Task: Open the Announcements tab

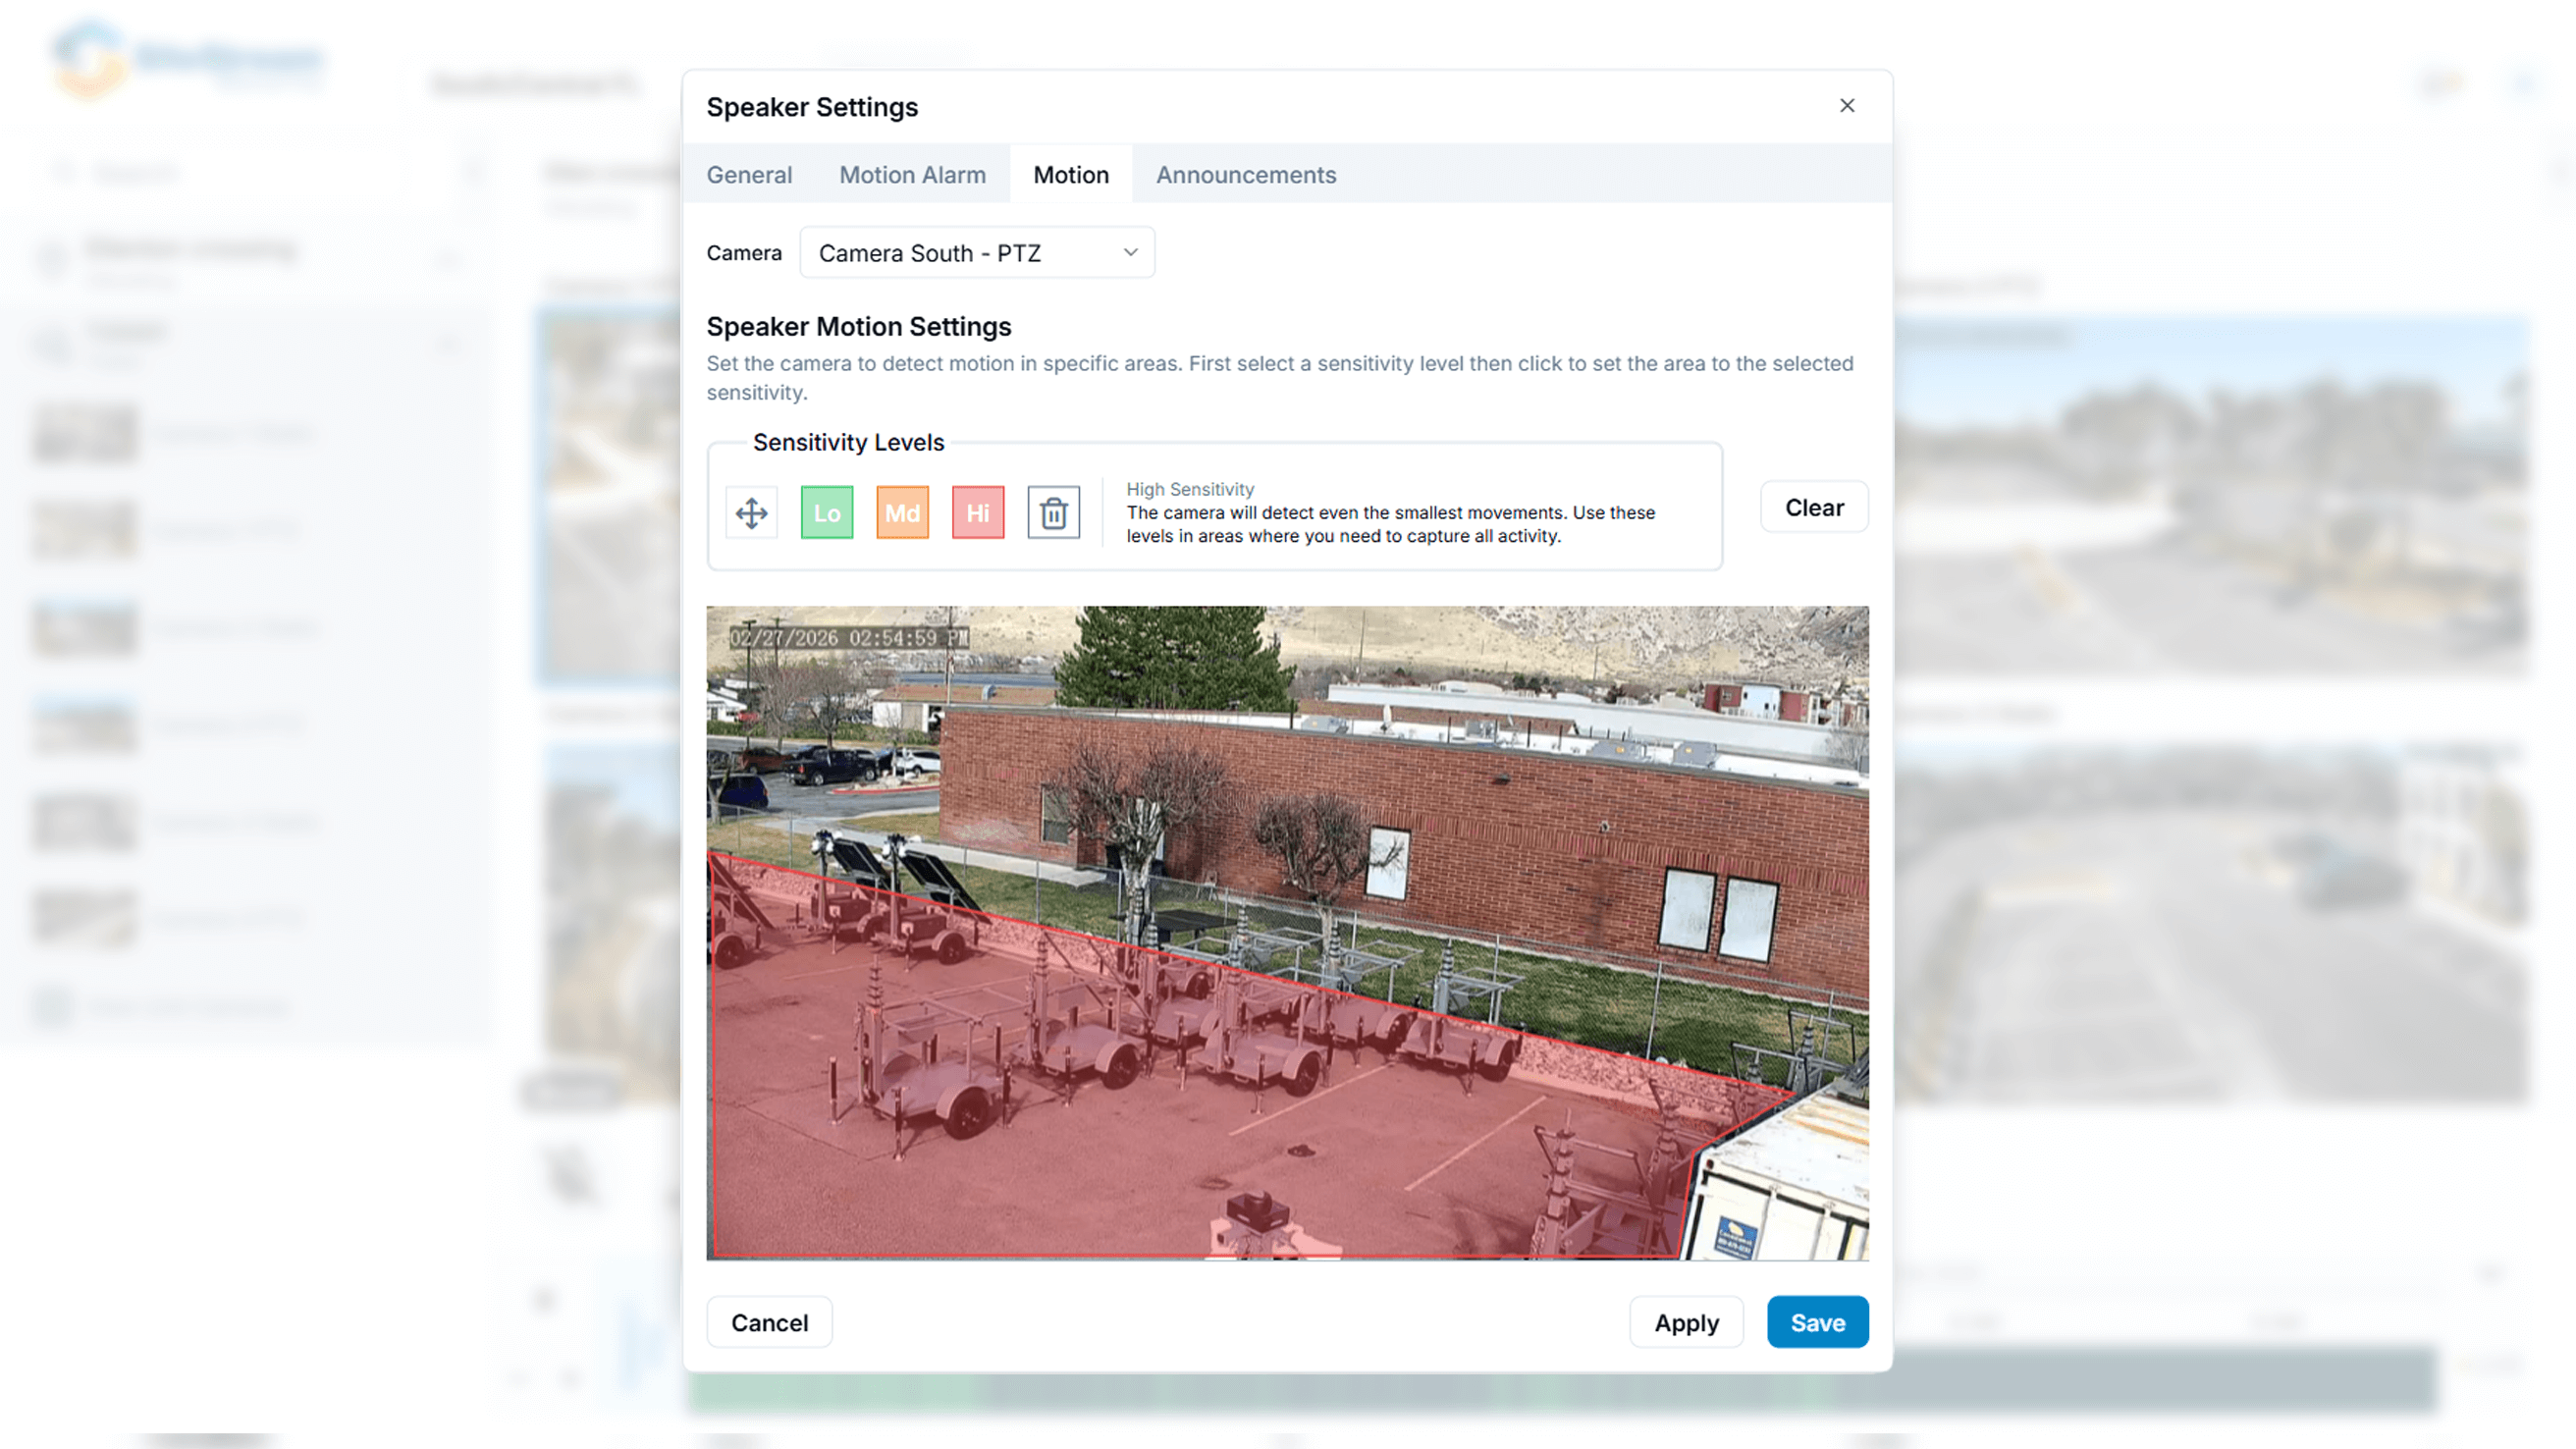Action: click(1245, 175)
